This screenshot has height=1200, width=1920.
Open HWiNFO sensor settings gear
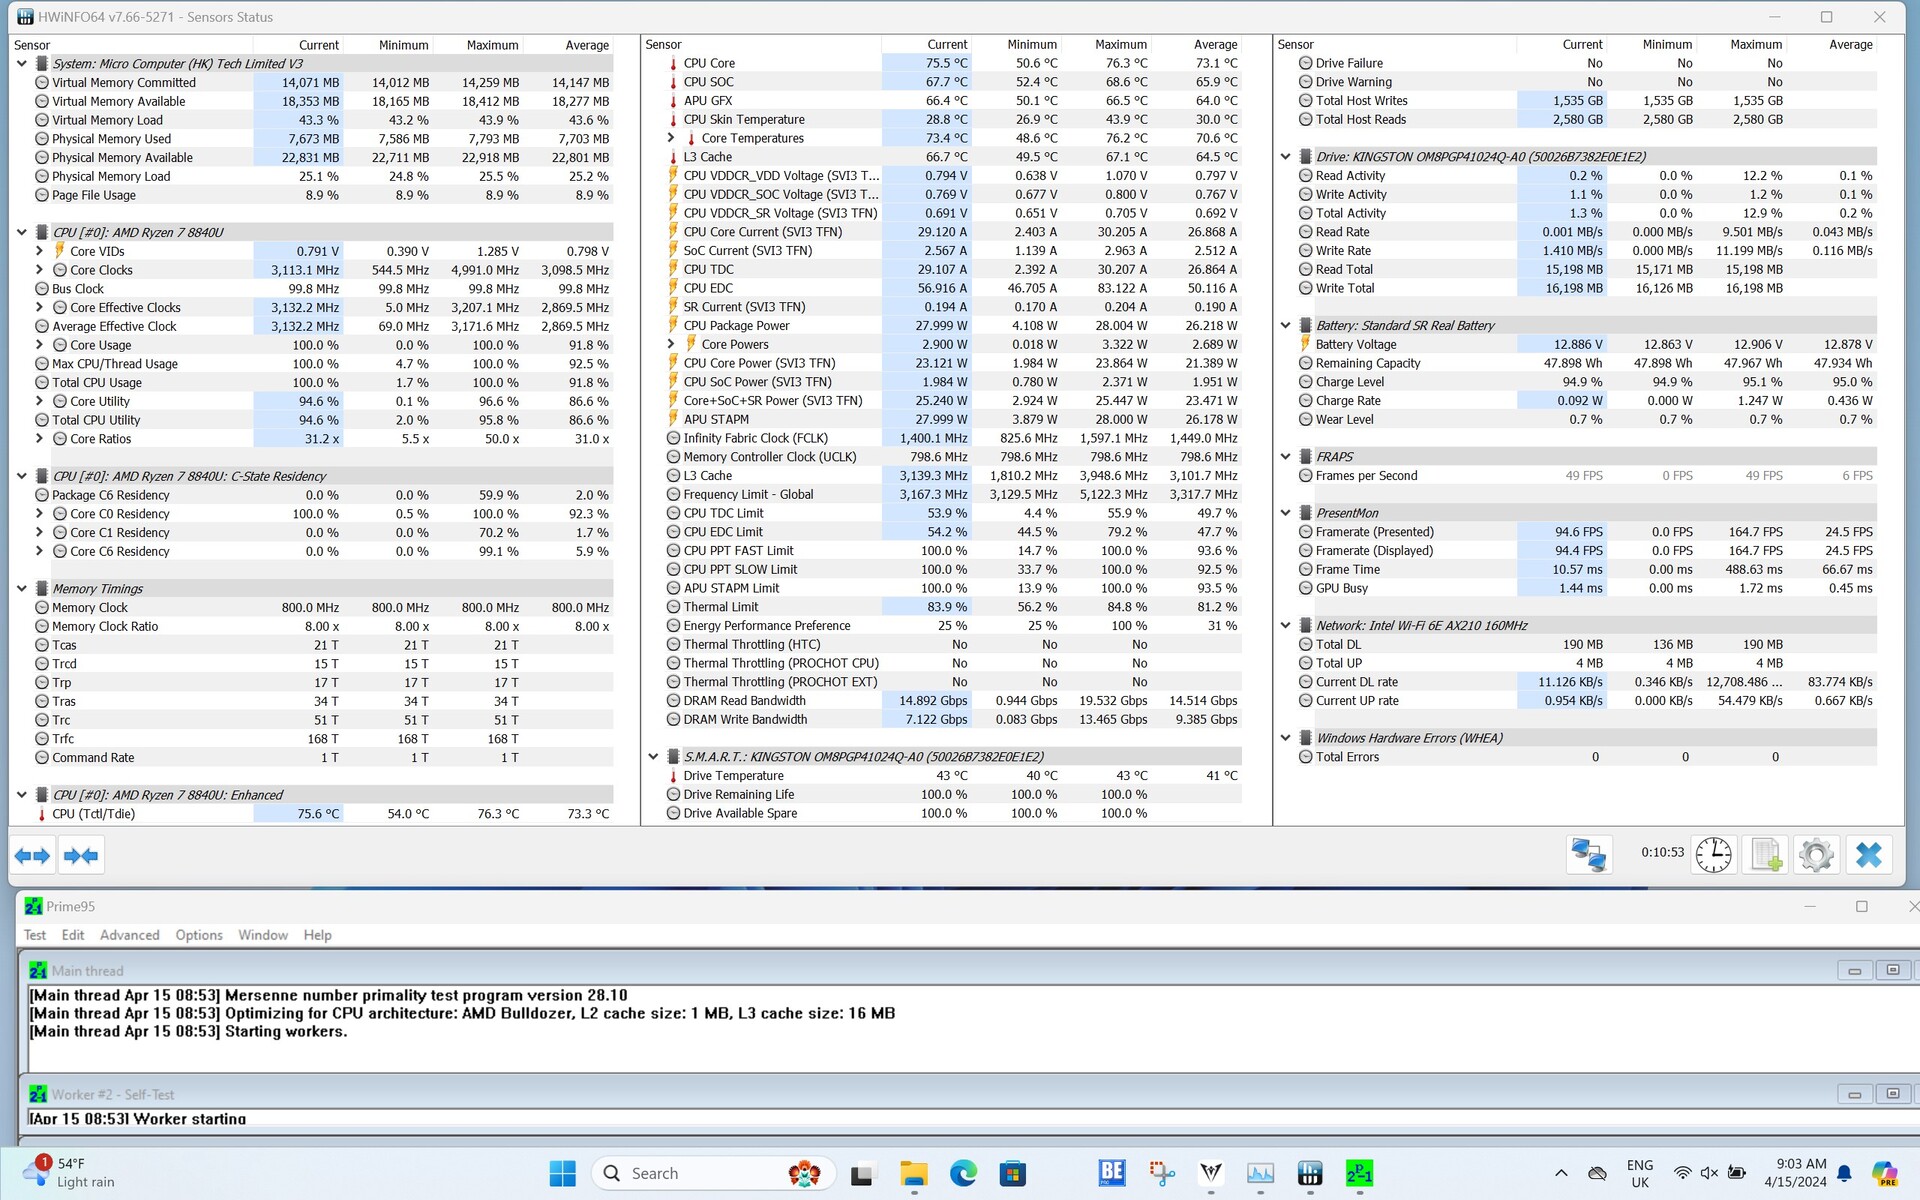click(x=1816, y=855)
